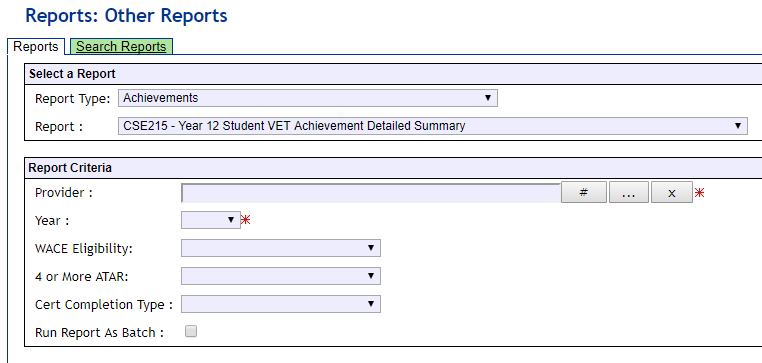Select the CSE215 Year 12 report dropdown

[x=433, y=126]
